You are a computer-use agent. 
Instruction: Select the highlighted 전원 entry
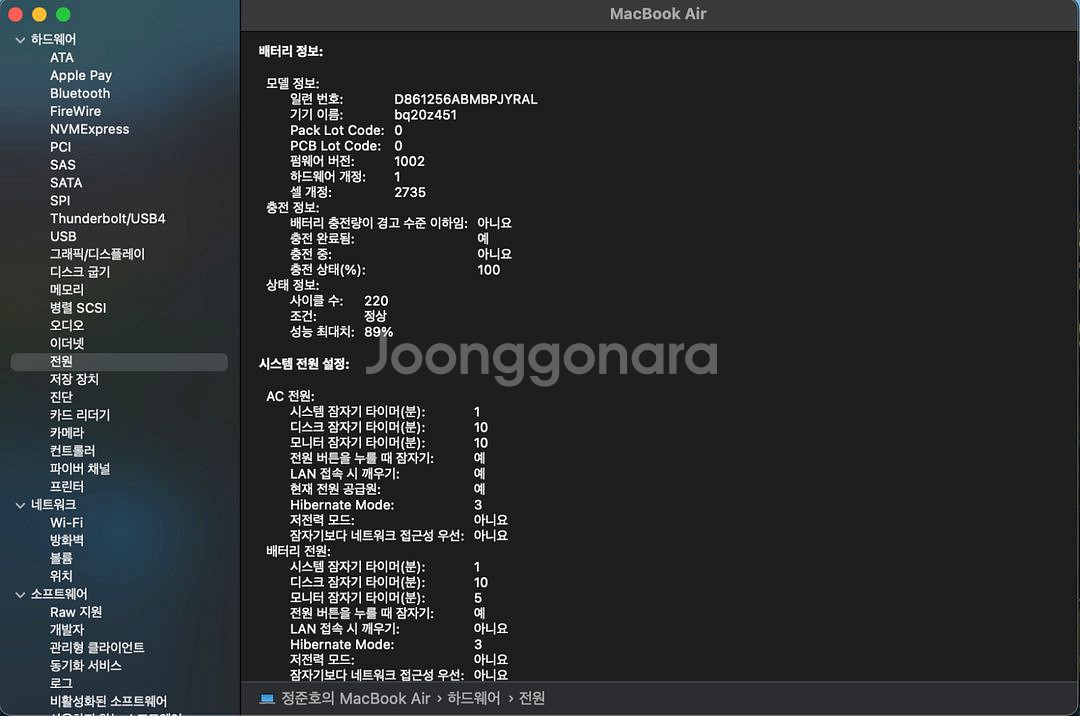coord(119,362)
